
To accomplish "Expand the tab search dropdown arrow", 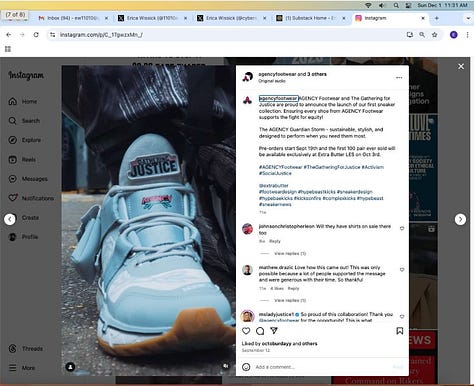I will point(468,18).
